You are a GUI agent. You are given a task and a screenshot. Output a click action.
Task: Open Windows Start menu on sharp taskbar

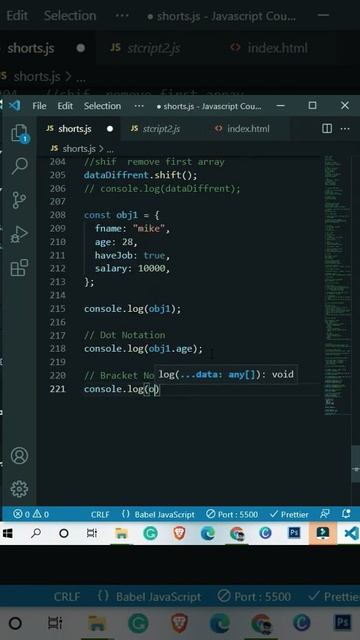pos(7,533)
